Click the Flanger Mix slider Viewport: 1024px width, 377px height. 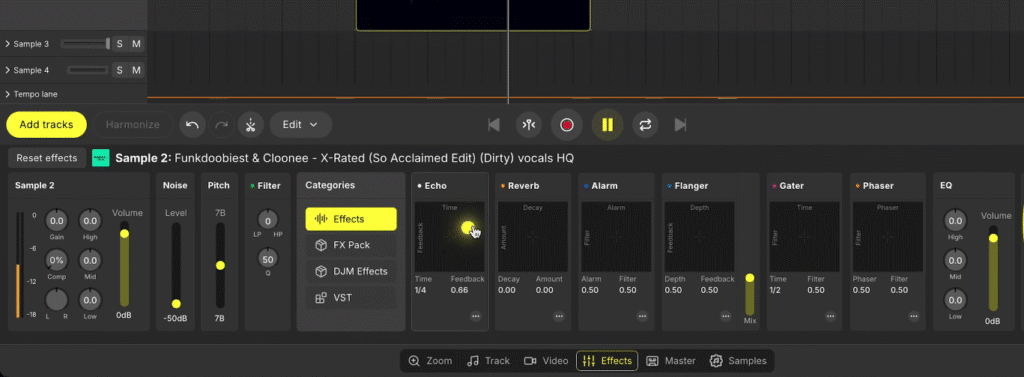[x=750, y=295]
